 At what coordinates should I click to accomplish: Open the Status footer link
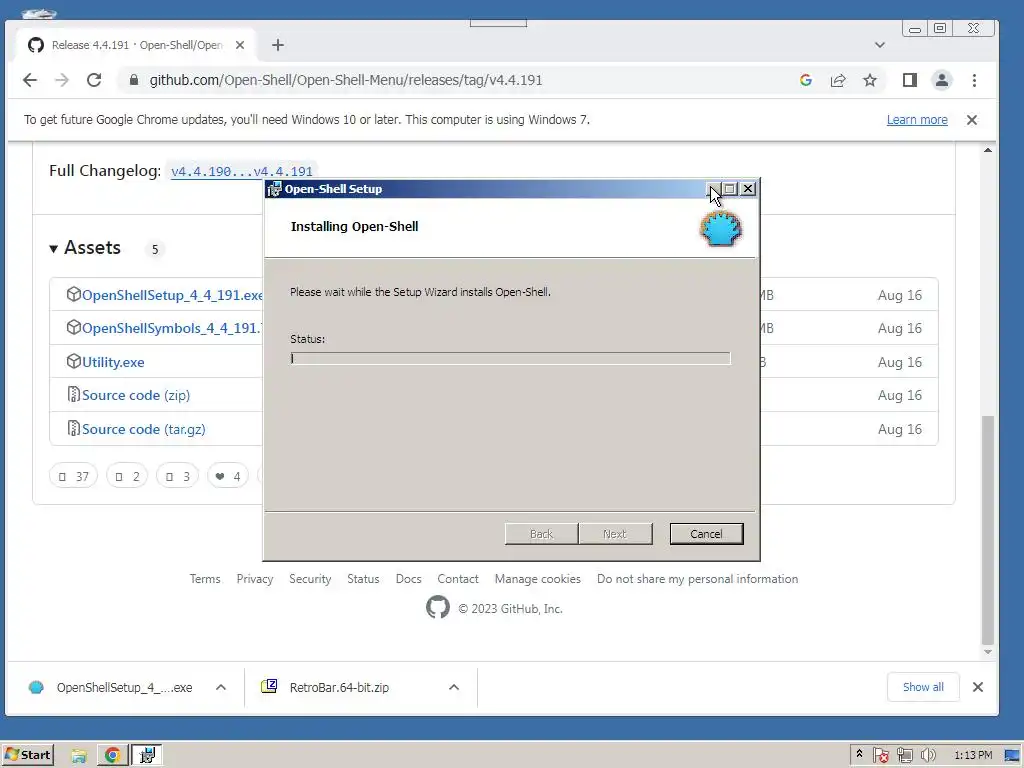[363, 579]
